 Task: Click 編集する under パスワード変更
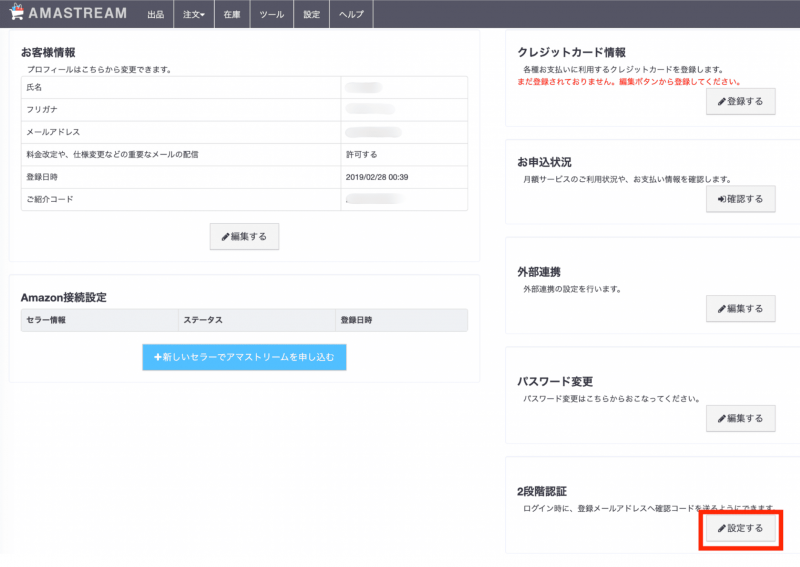741,418
